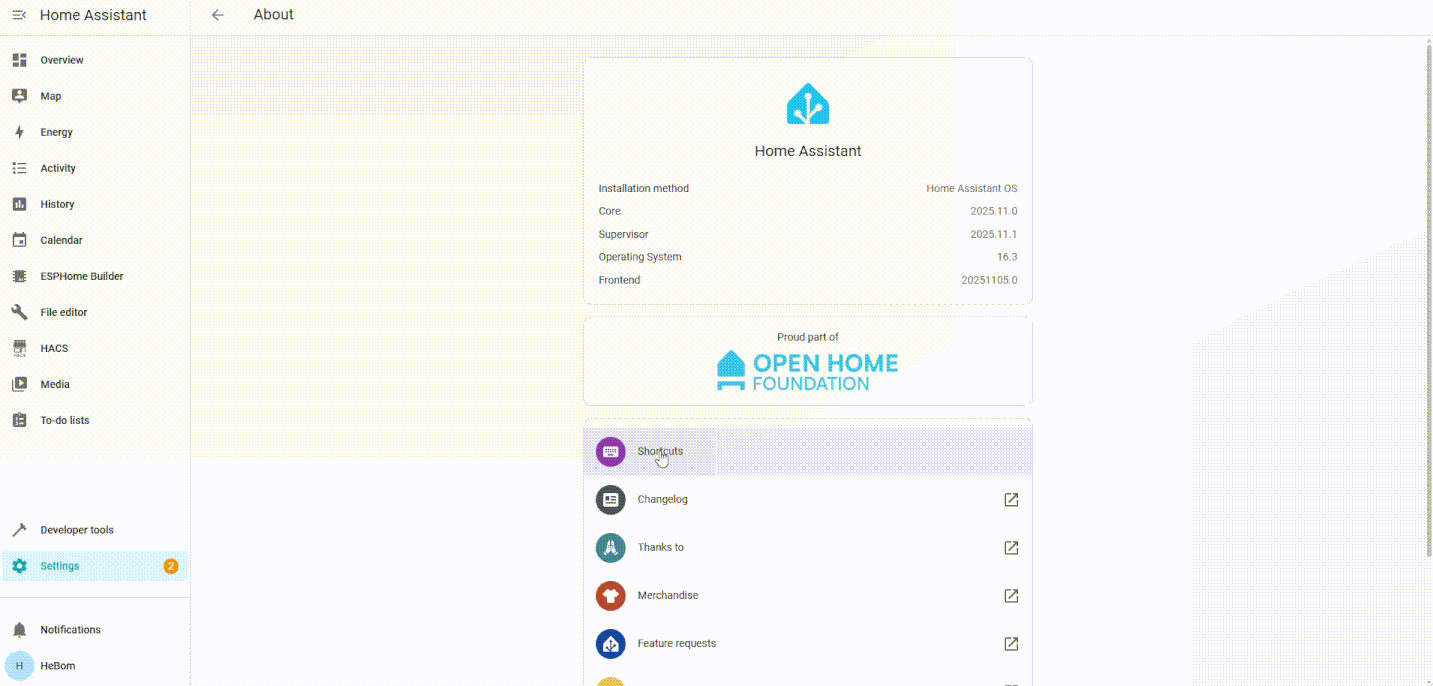
Task: Click the page vertical scrollbar
Action: [1428, 300]
